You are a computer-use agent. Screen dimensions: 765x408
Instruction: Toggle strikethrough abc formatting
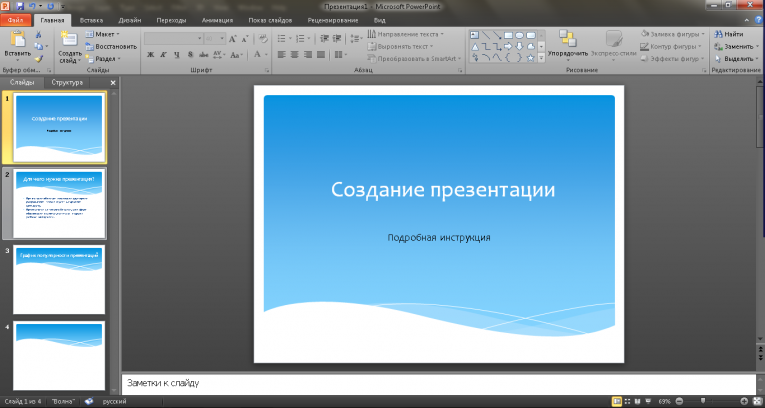[204, 55]
